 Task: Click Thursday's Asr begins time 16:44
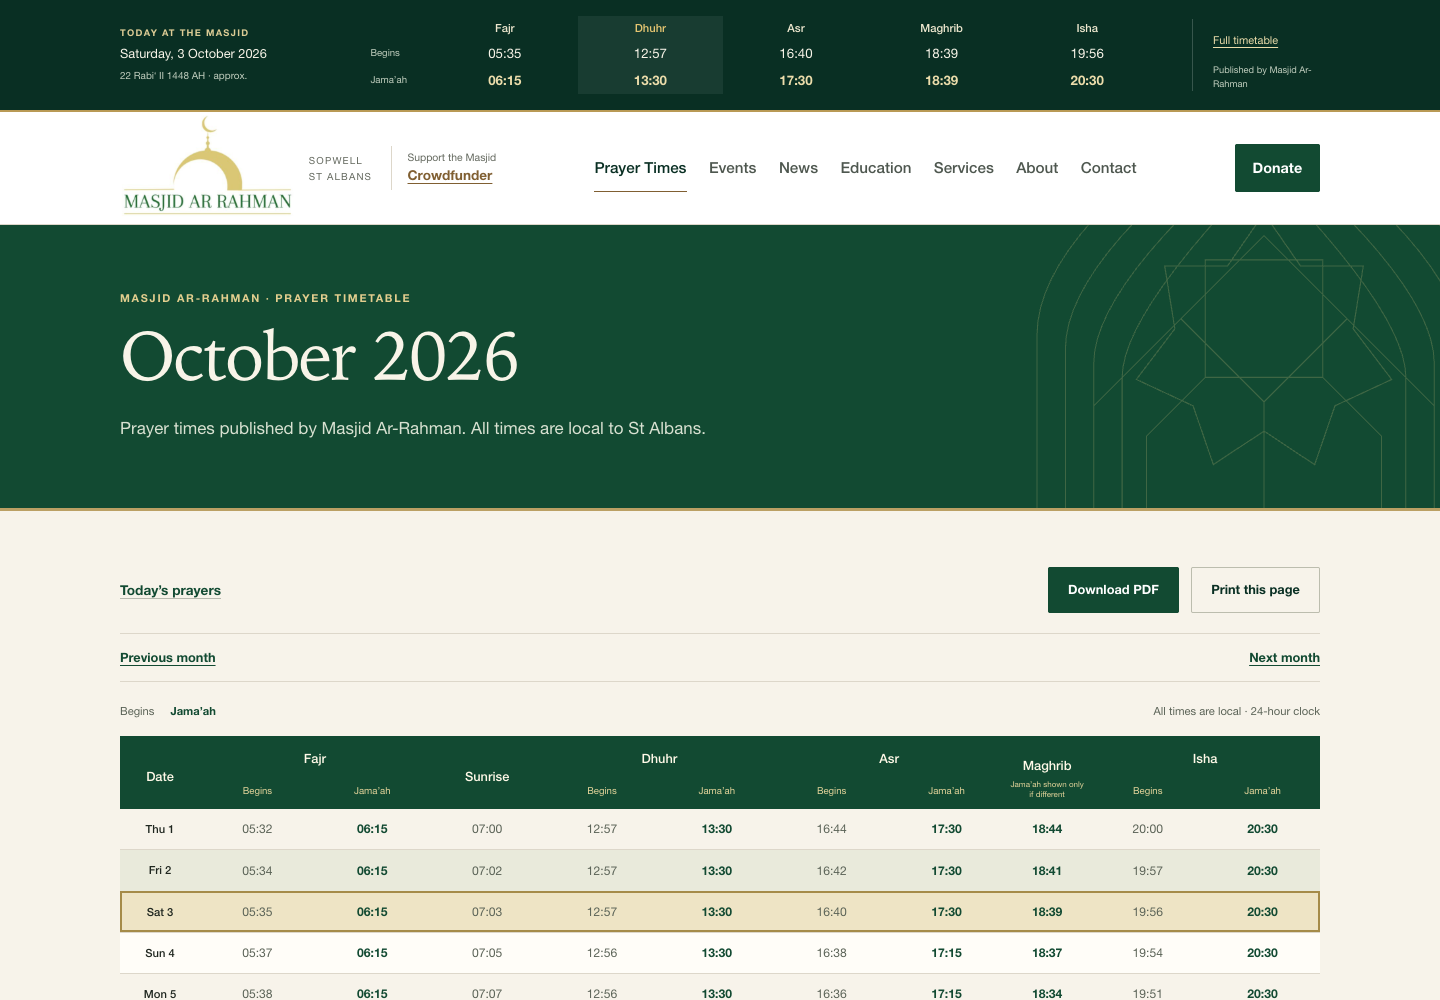[x=831, y=829]
